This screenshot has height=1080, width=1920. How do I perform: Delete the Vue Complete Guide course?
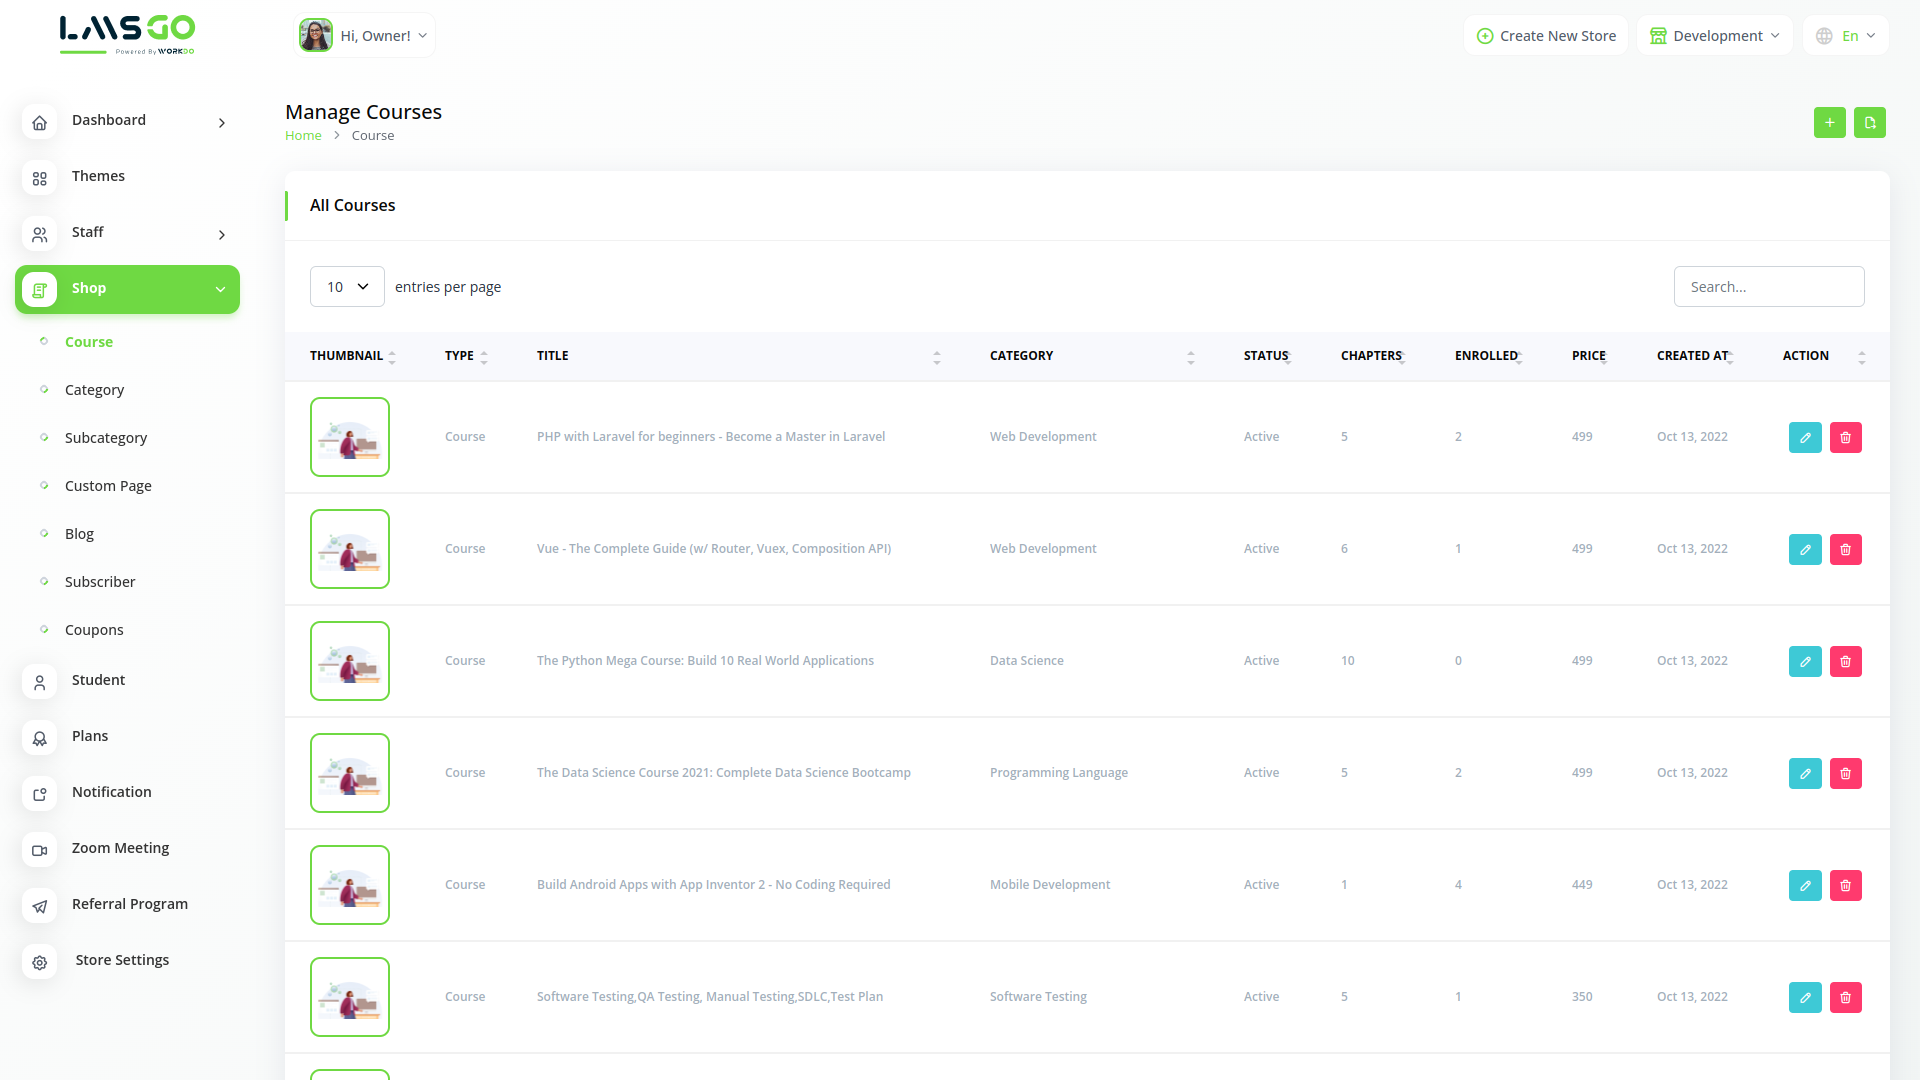[1845, 549]
